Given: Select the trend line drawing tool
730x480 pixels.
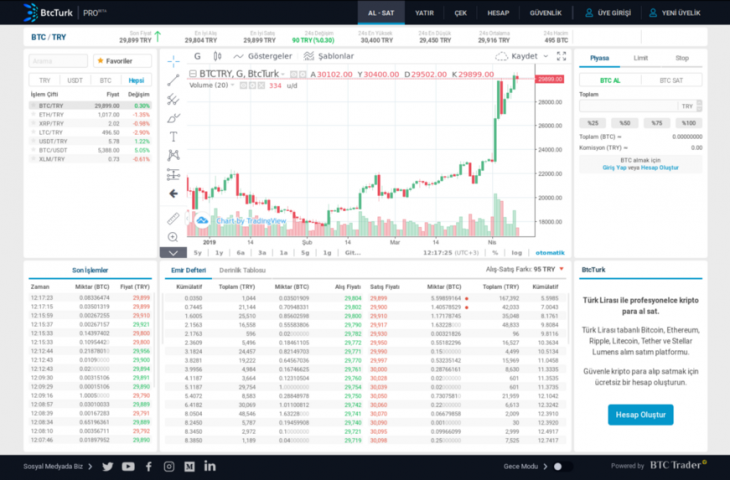Looking at the screenshot, I should [173, 80].
